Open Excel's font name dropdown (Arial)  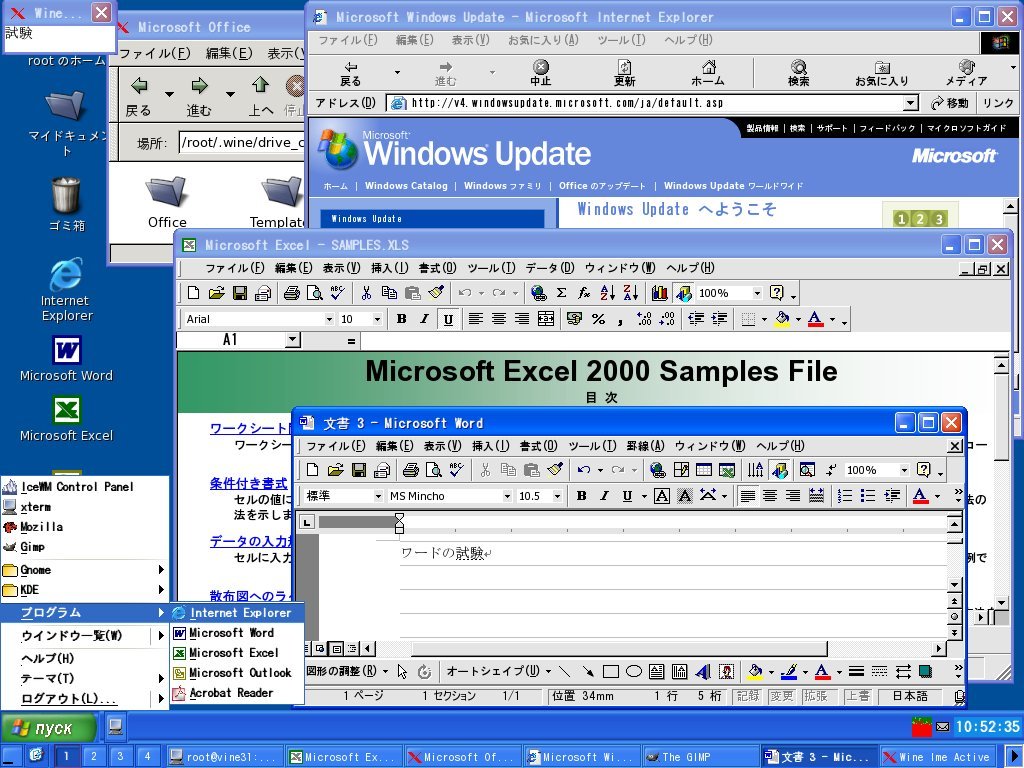tap(329, 319)
